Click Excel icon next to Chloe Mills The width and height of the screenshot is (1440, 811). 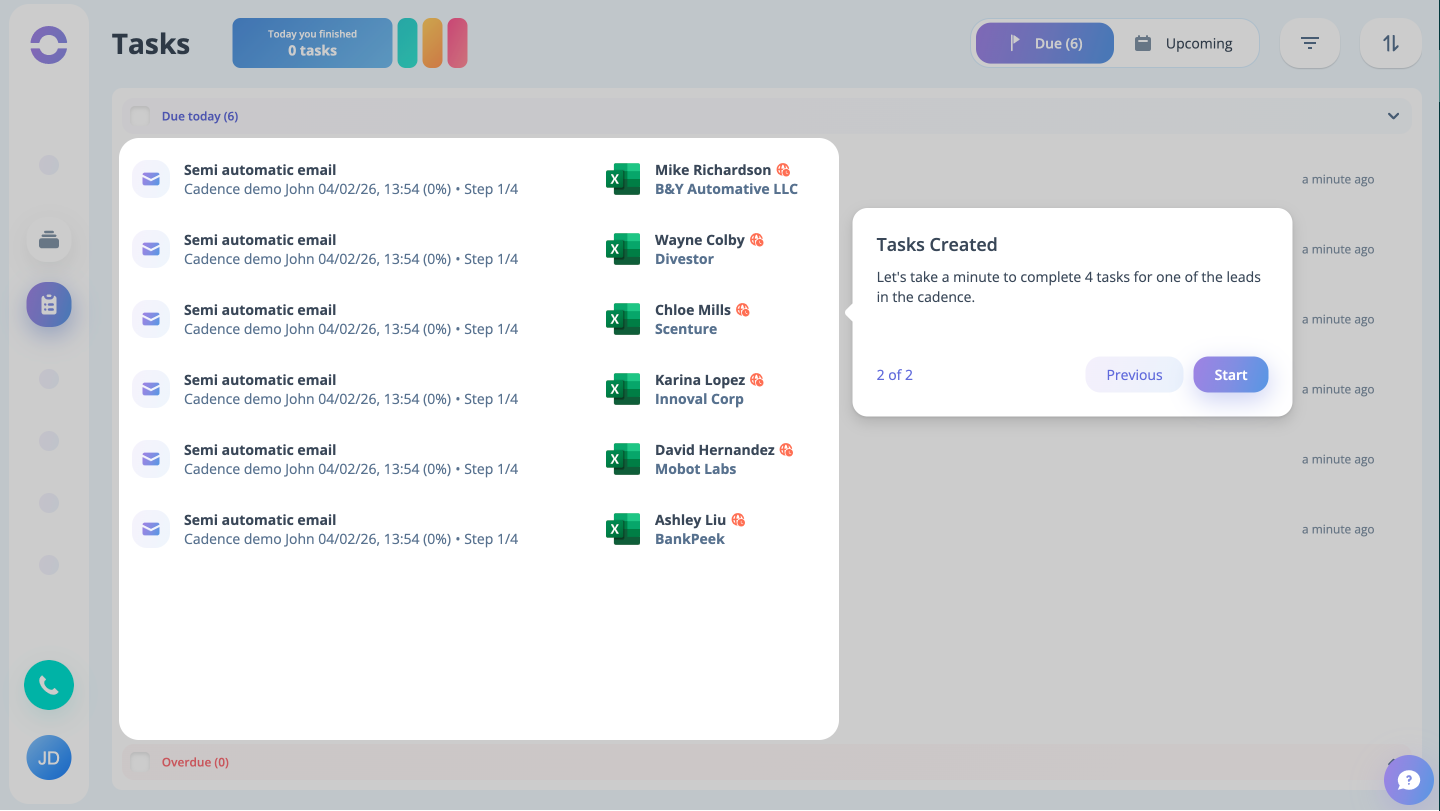(x=622, y=319)
